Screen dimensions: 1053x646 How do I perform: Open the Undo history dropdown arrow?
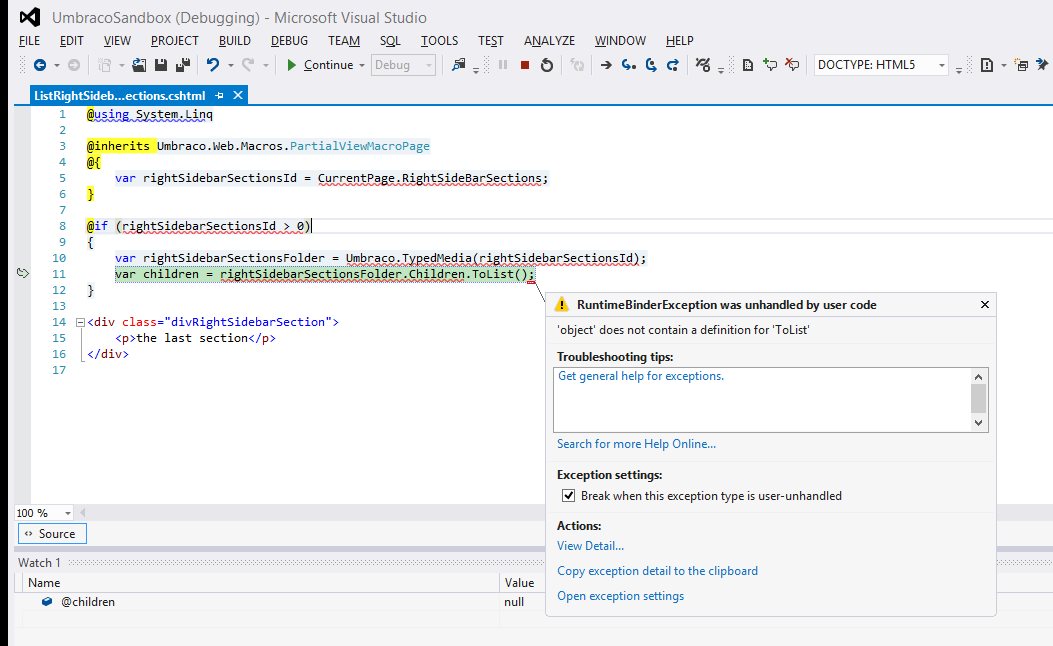[x=230, y=65]
